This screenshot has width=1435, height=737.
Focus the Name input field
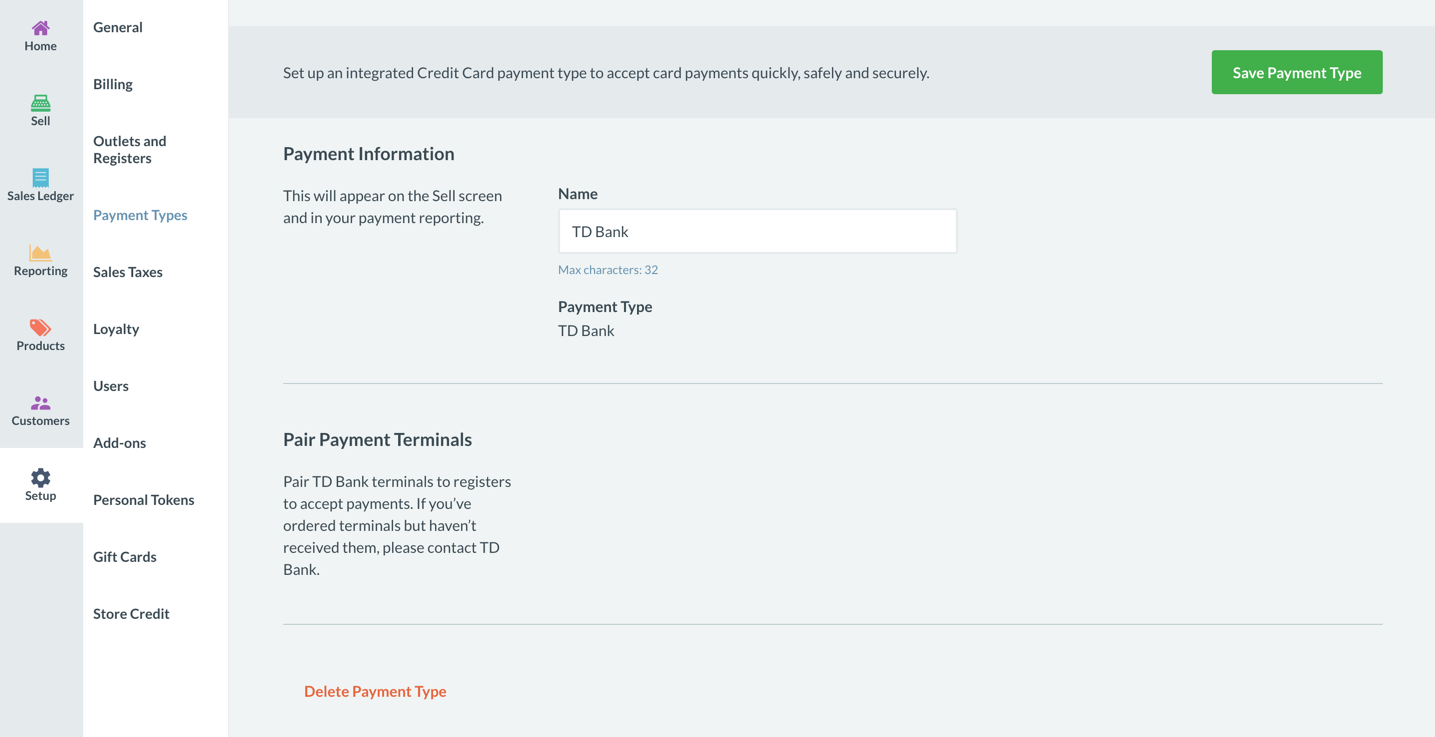tap(757, 231)
